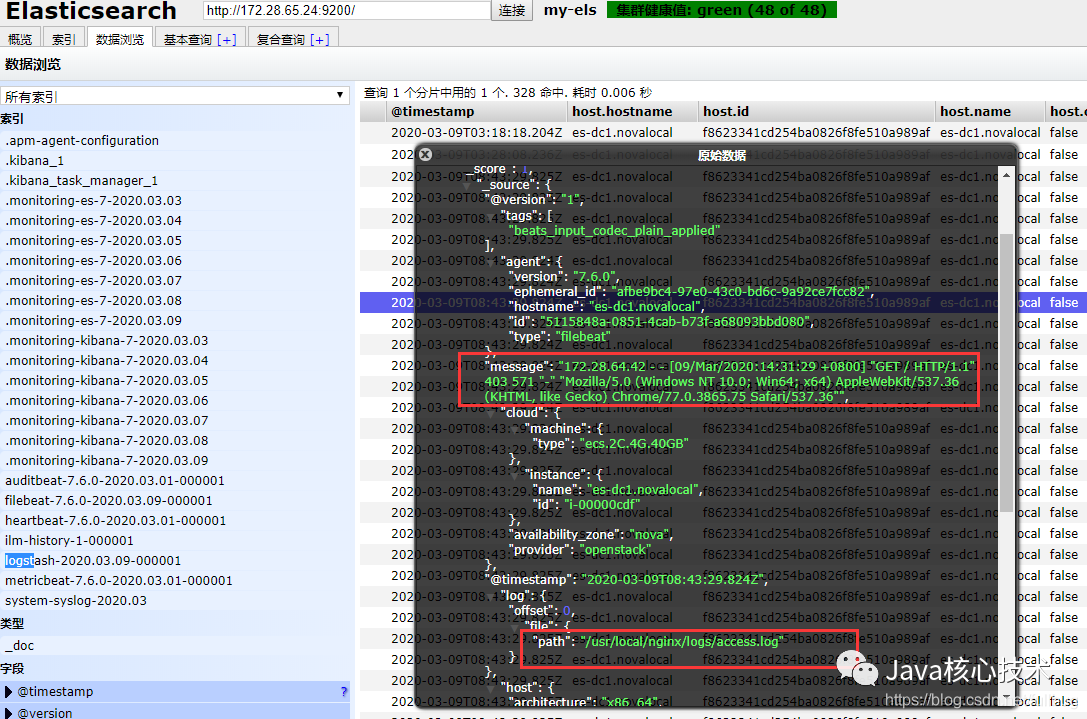Viewport: 1087px width, 719px height.
Task: Open the 基本查询 tab
Action: tap(188, 40)
